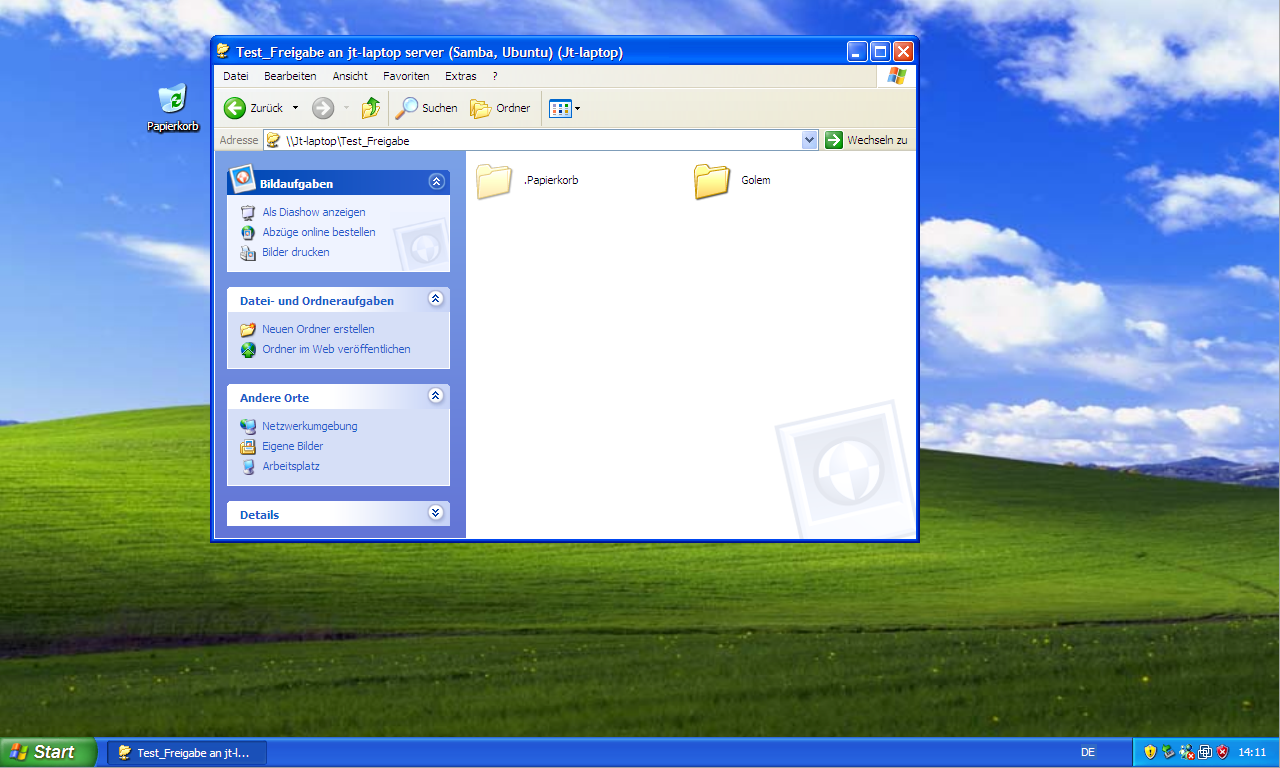Click the safely remove hardware tray icon
1280x768 pixels.
1168,752
